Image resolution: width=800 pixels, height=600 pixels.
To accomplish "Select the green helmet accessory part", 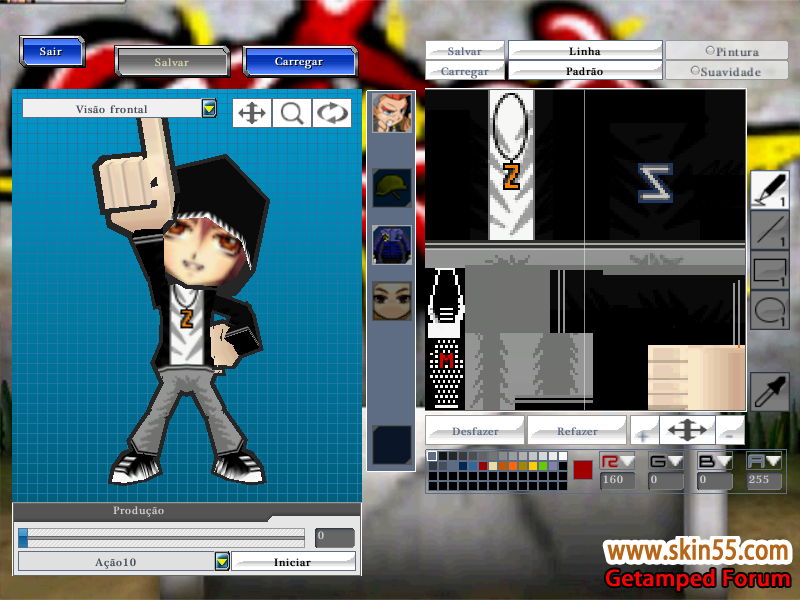I will click(x=392, y=188).
